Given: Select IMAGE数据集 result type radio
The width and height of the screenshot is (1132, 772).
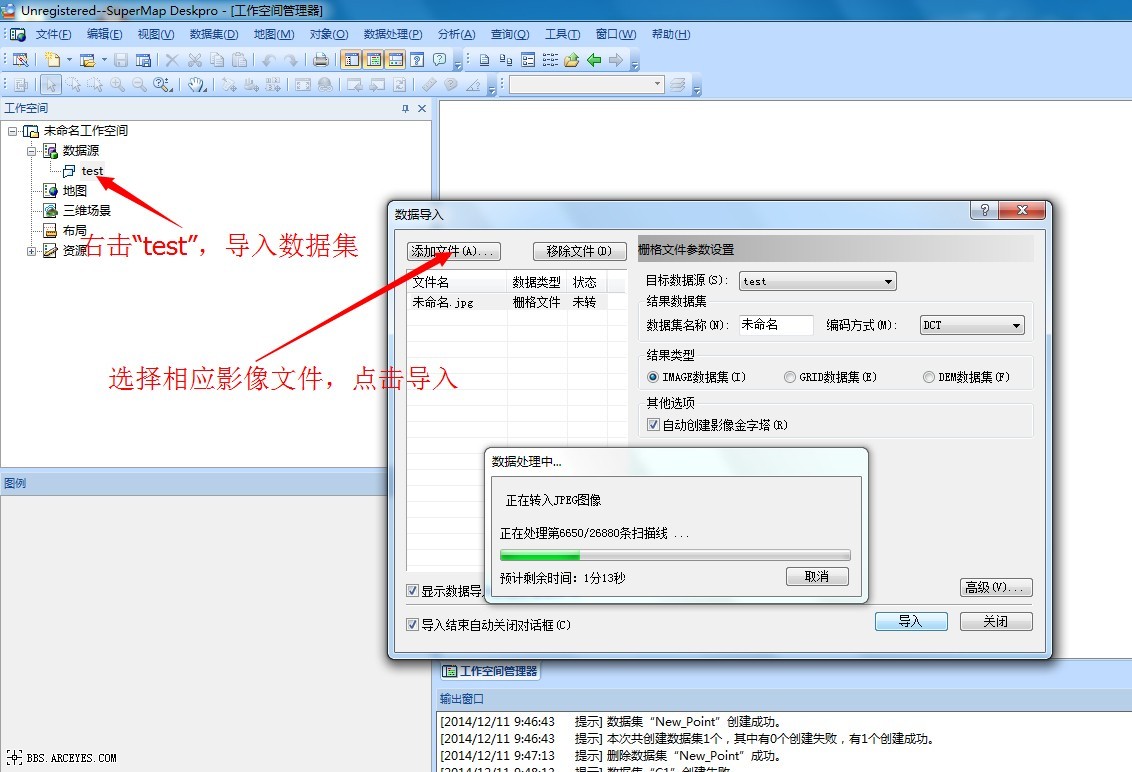Looking at the screenshot, I should [653, 377].
